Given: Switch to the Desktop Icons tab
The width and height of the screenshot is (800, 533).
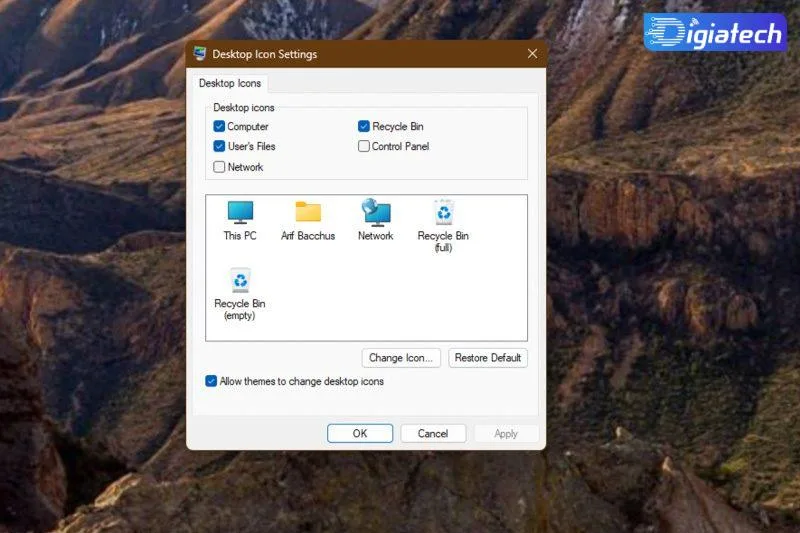Looking at the screenshot, I should point(230,83).
